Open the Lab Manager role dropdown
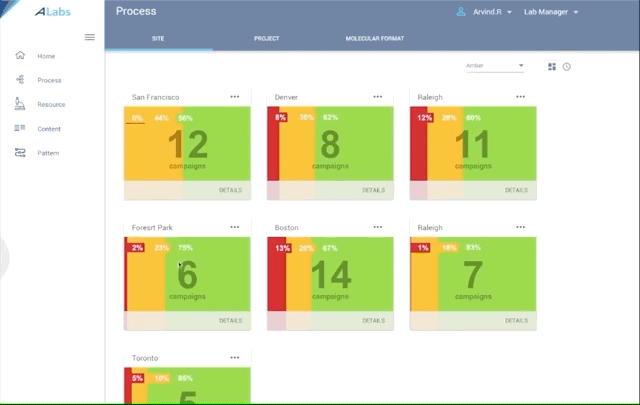 (551, 12)
